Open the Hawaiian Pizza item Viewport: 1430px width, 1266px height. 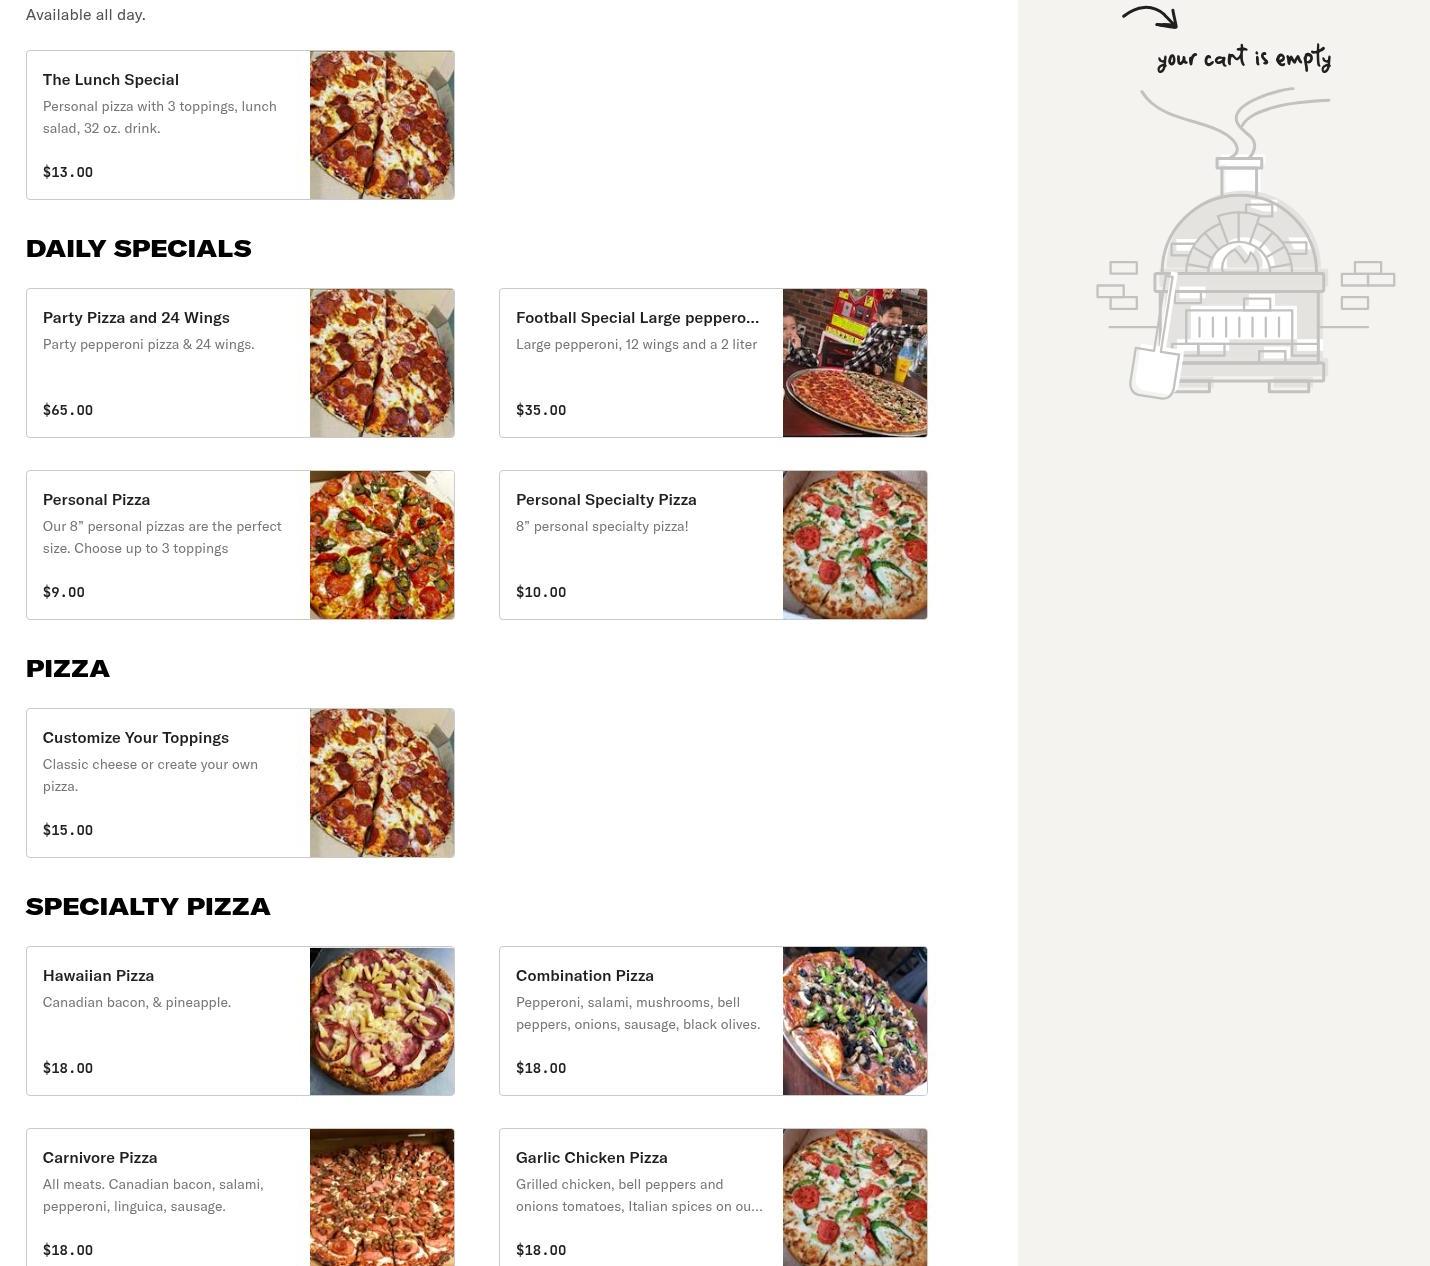[x=240, y=1021]
